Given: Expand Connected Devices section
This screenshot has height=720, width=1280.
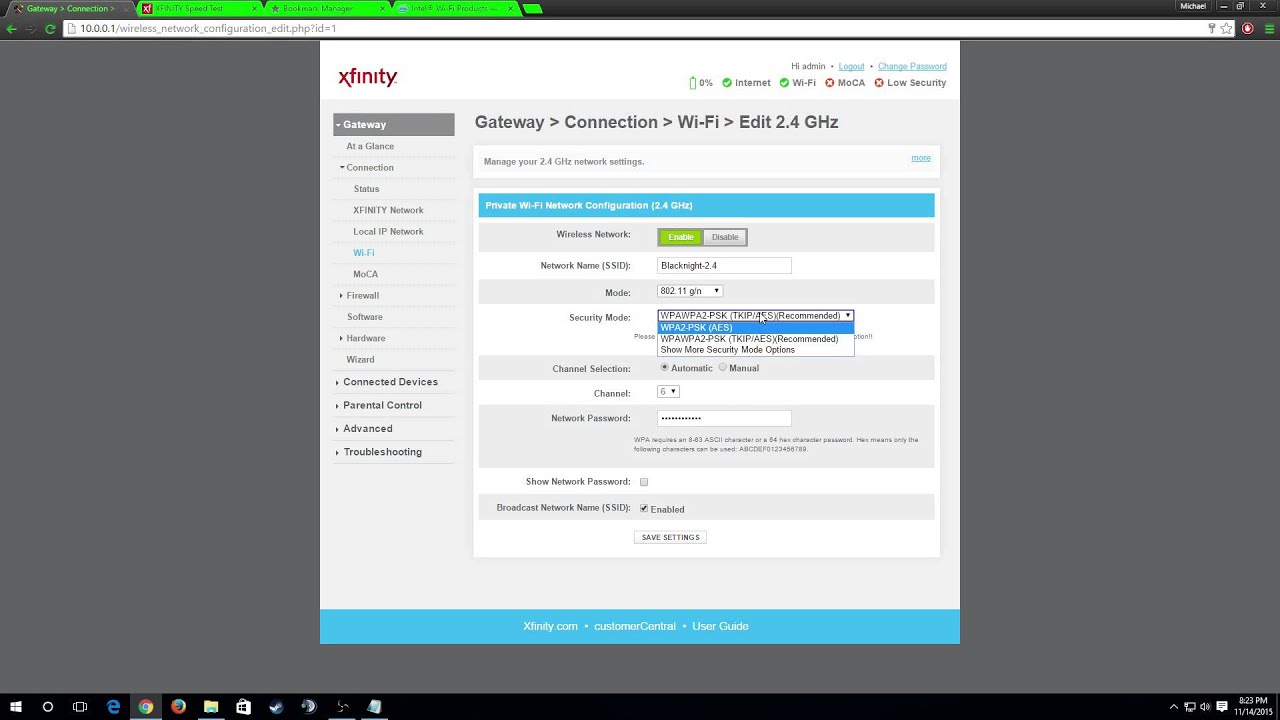Looking at the screenshot, I should [x=388, y=382].
